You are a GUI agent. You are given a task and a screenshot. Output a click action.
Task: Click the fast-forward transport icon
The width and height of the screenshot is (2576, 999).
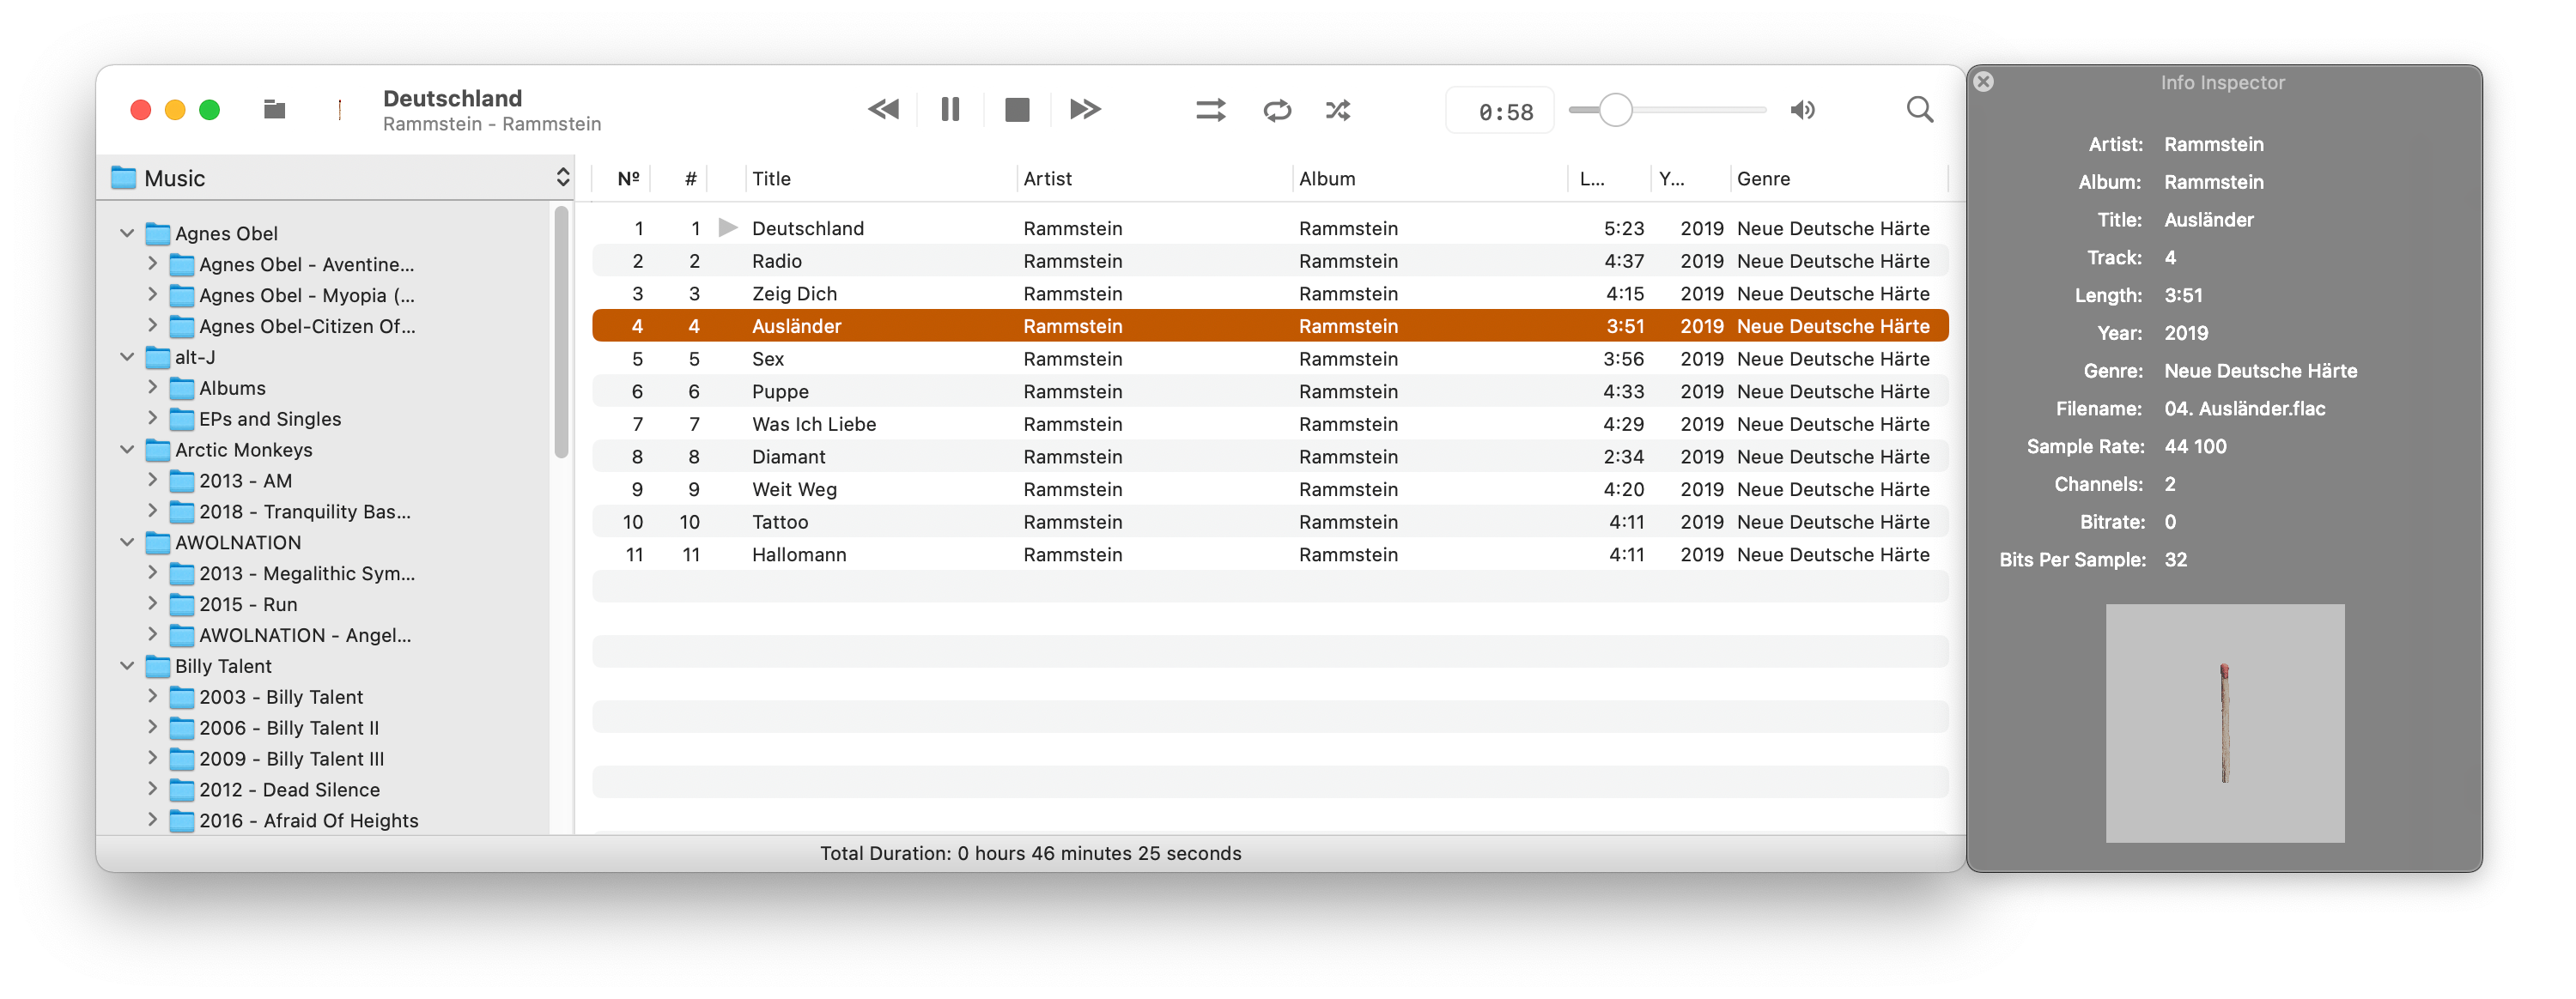pos(1084,110)
